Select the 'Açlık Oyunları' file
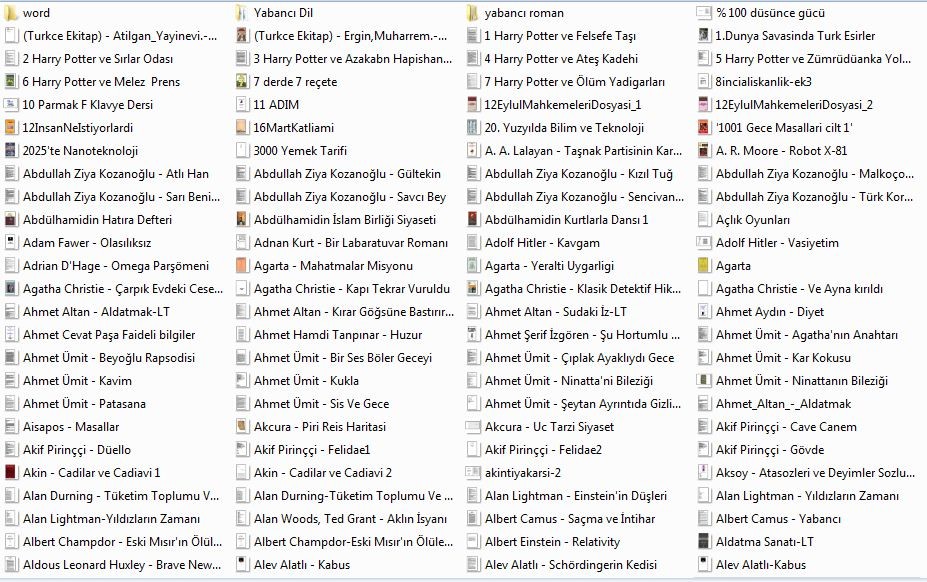 [753, 220]
